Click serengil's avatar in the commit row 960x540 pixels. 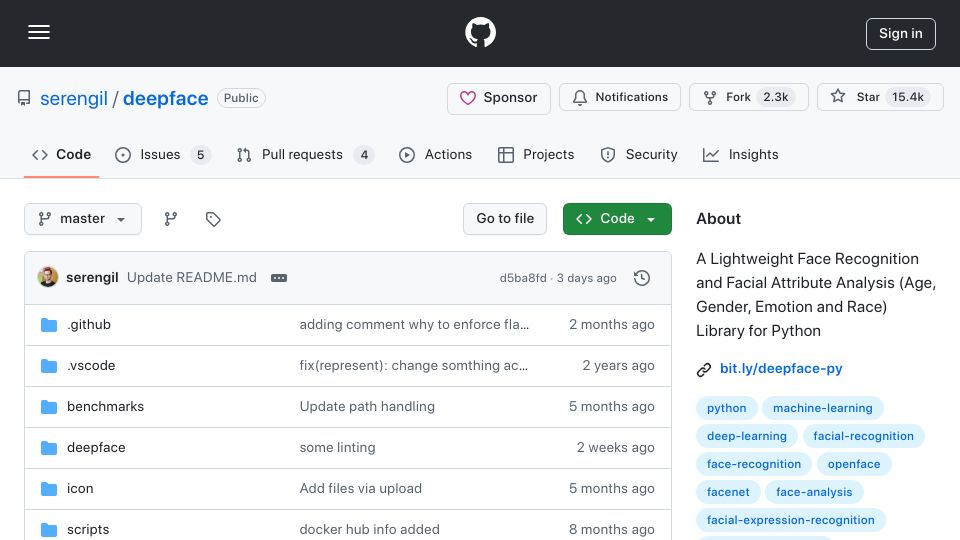[48, 277]
